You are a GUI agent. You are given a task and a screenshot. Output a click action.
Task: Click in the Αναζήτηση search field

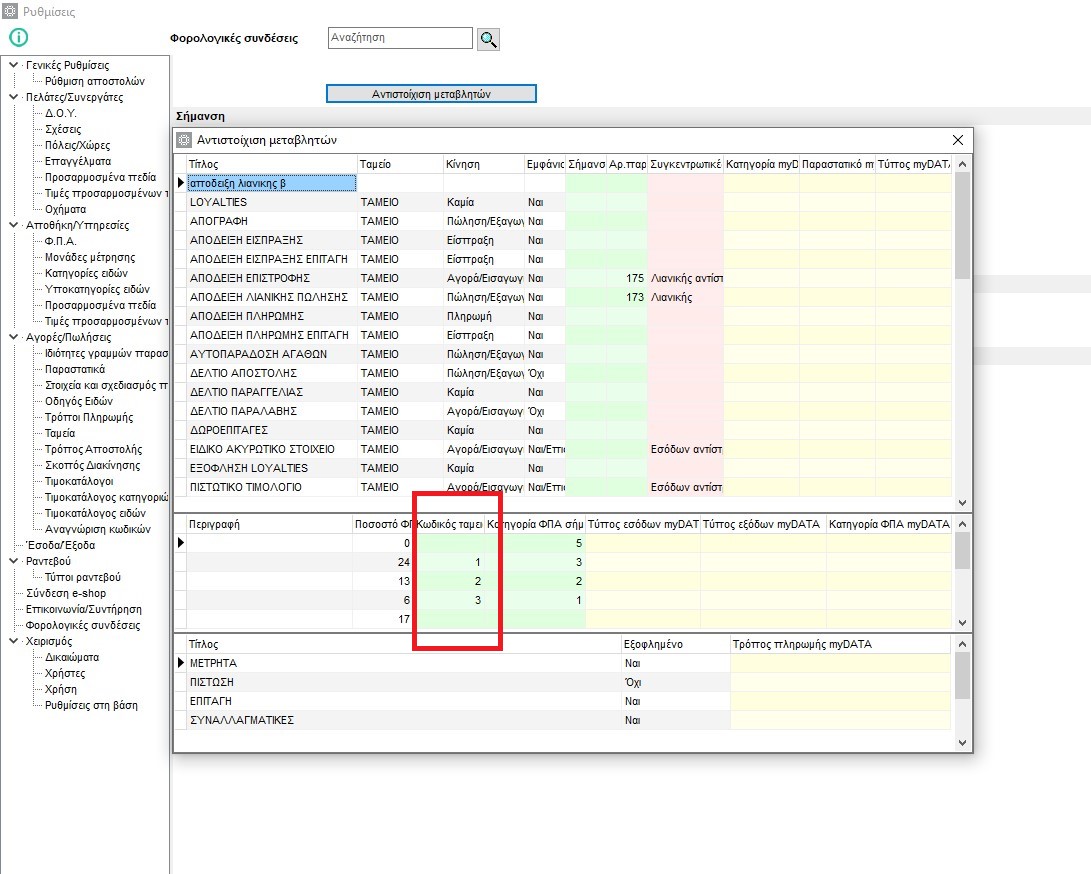click(400, 38)
